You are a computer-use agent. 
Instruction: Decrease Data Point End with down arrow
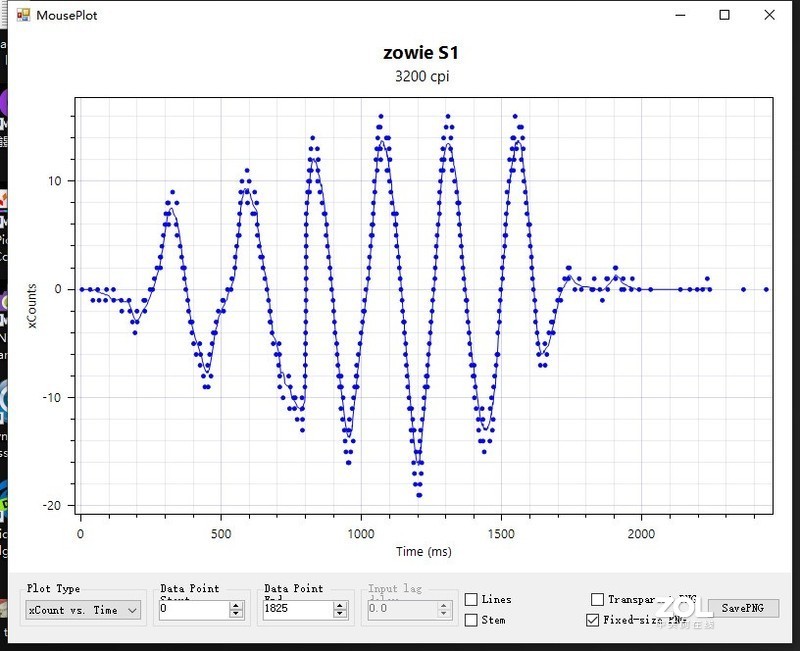(340, 613)
